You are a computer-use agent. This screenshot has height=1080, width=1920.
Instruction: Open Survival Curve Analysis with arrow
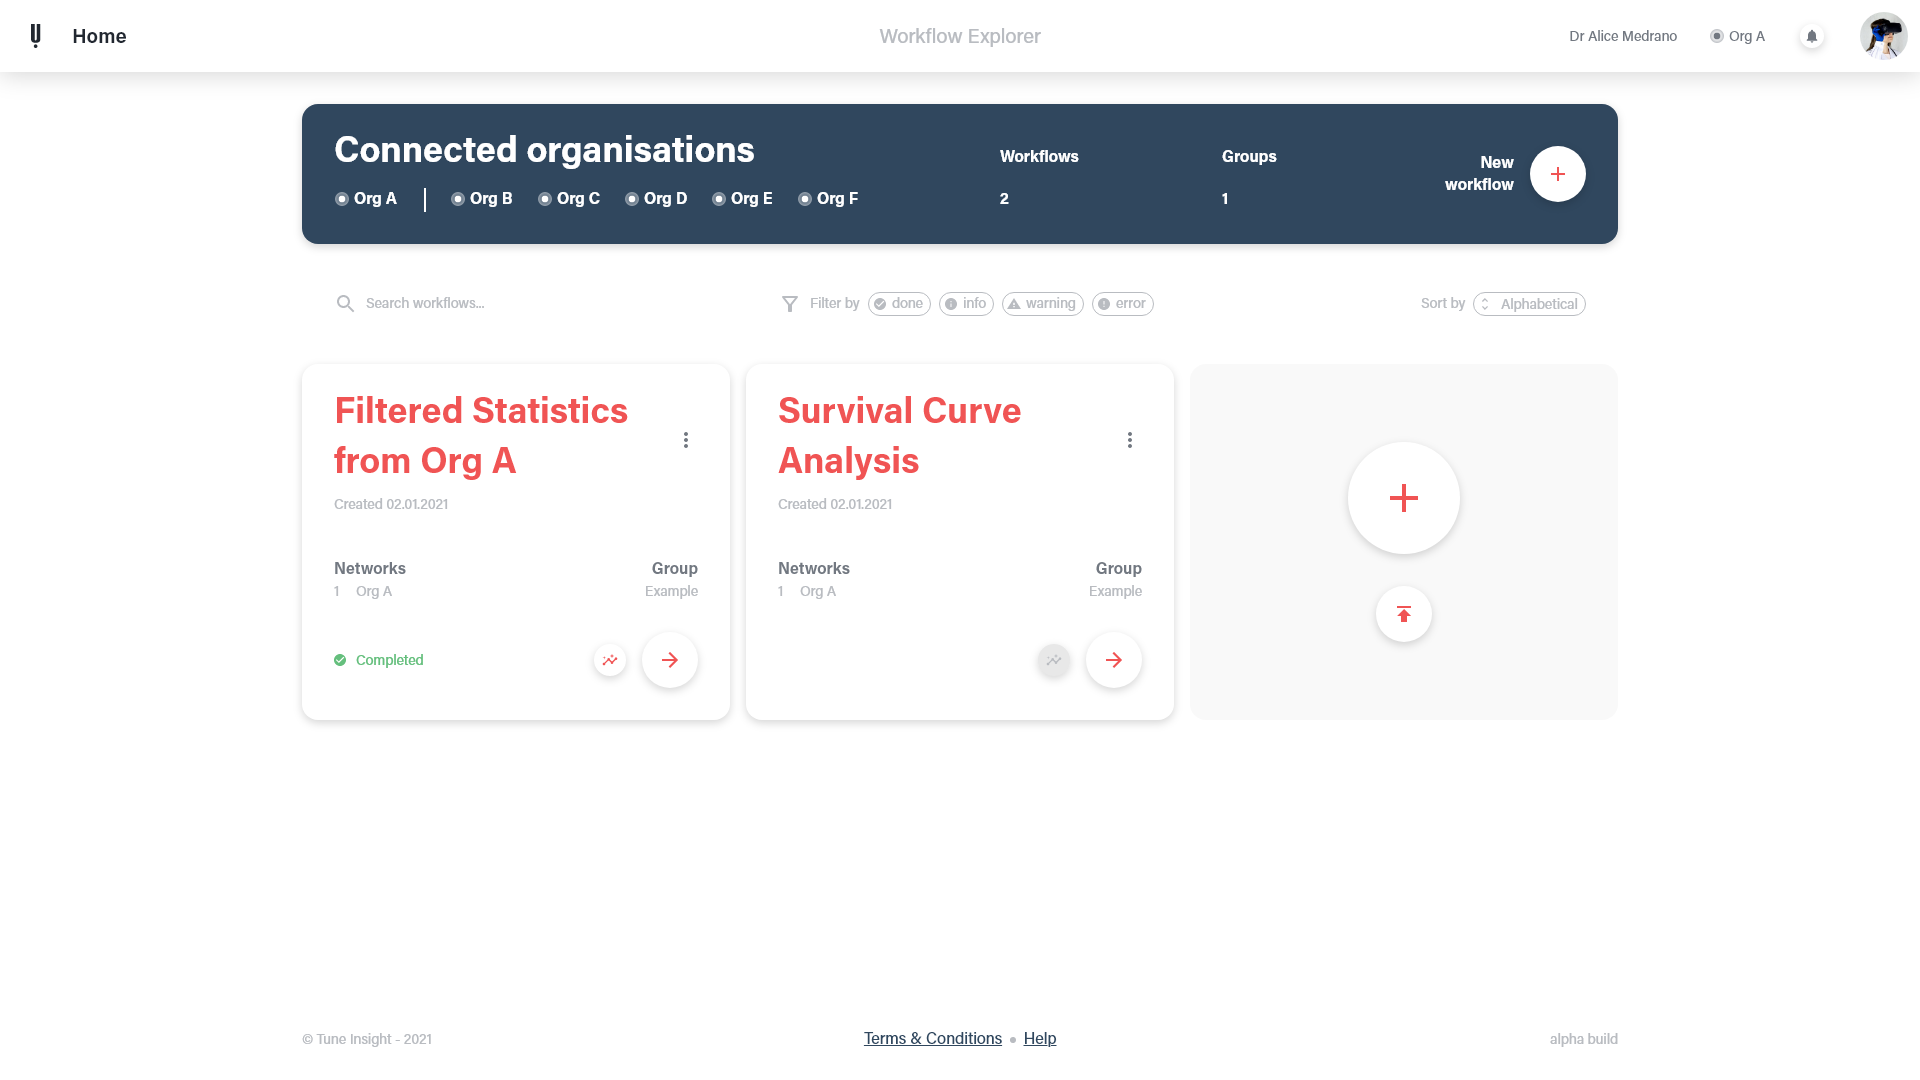pyautogui.click(x=1114, y=660)
